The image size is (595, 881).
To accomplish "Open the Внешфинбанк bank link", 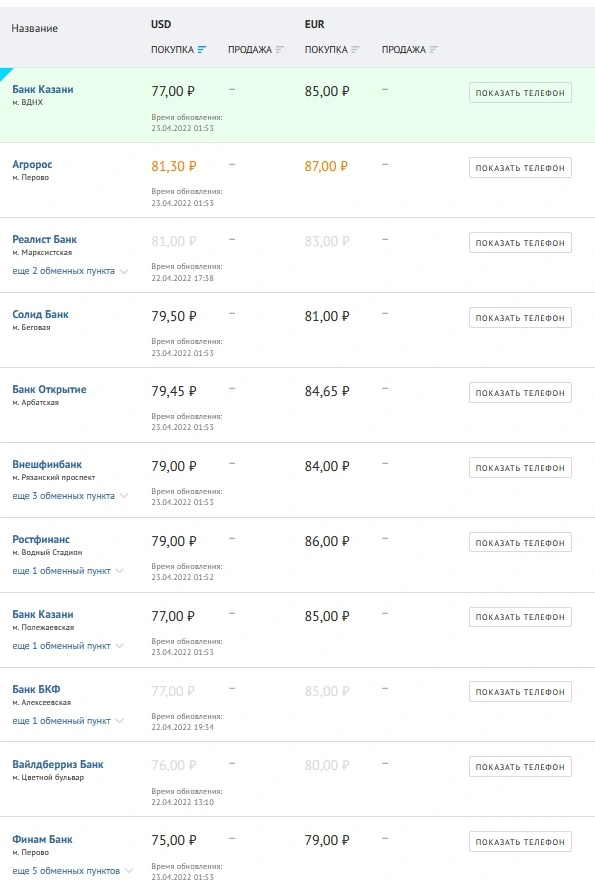I will (47, 464).
